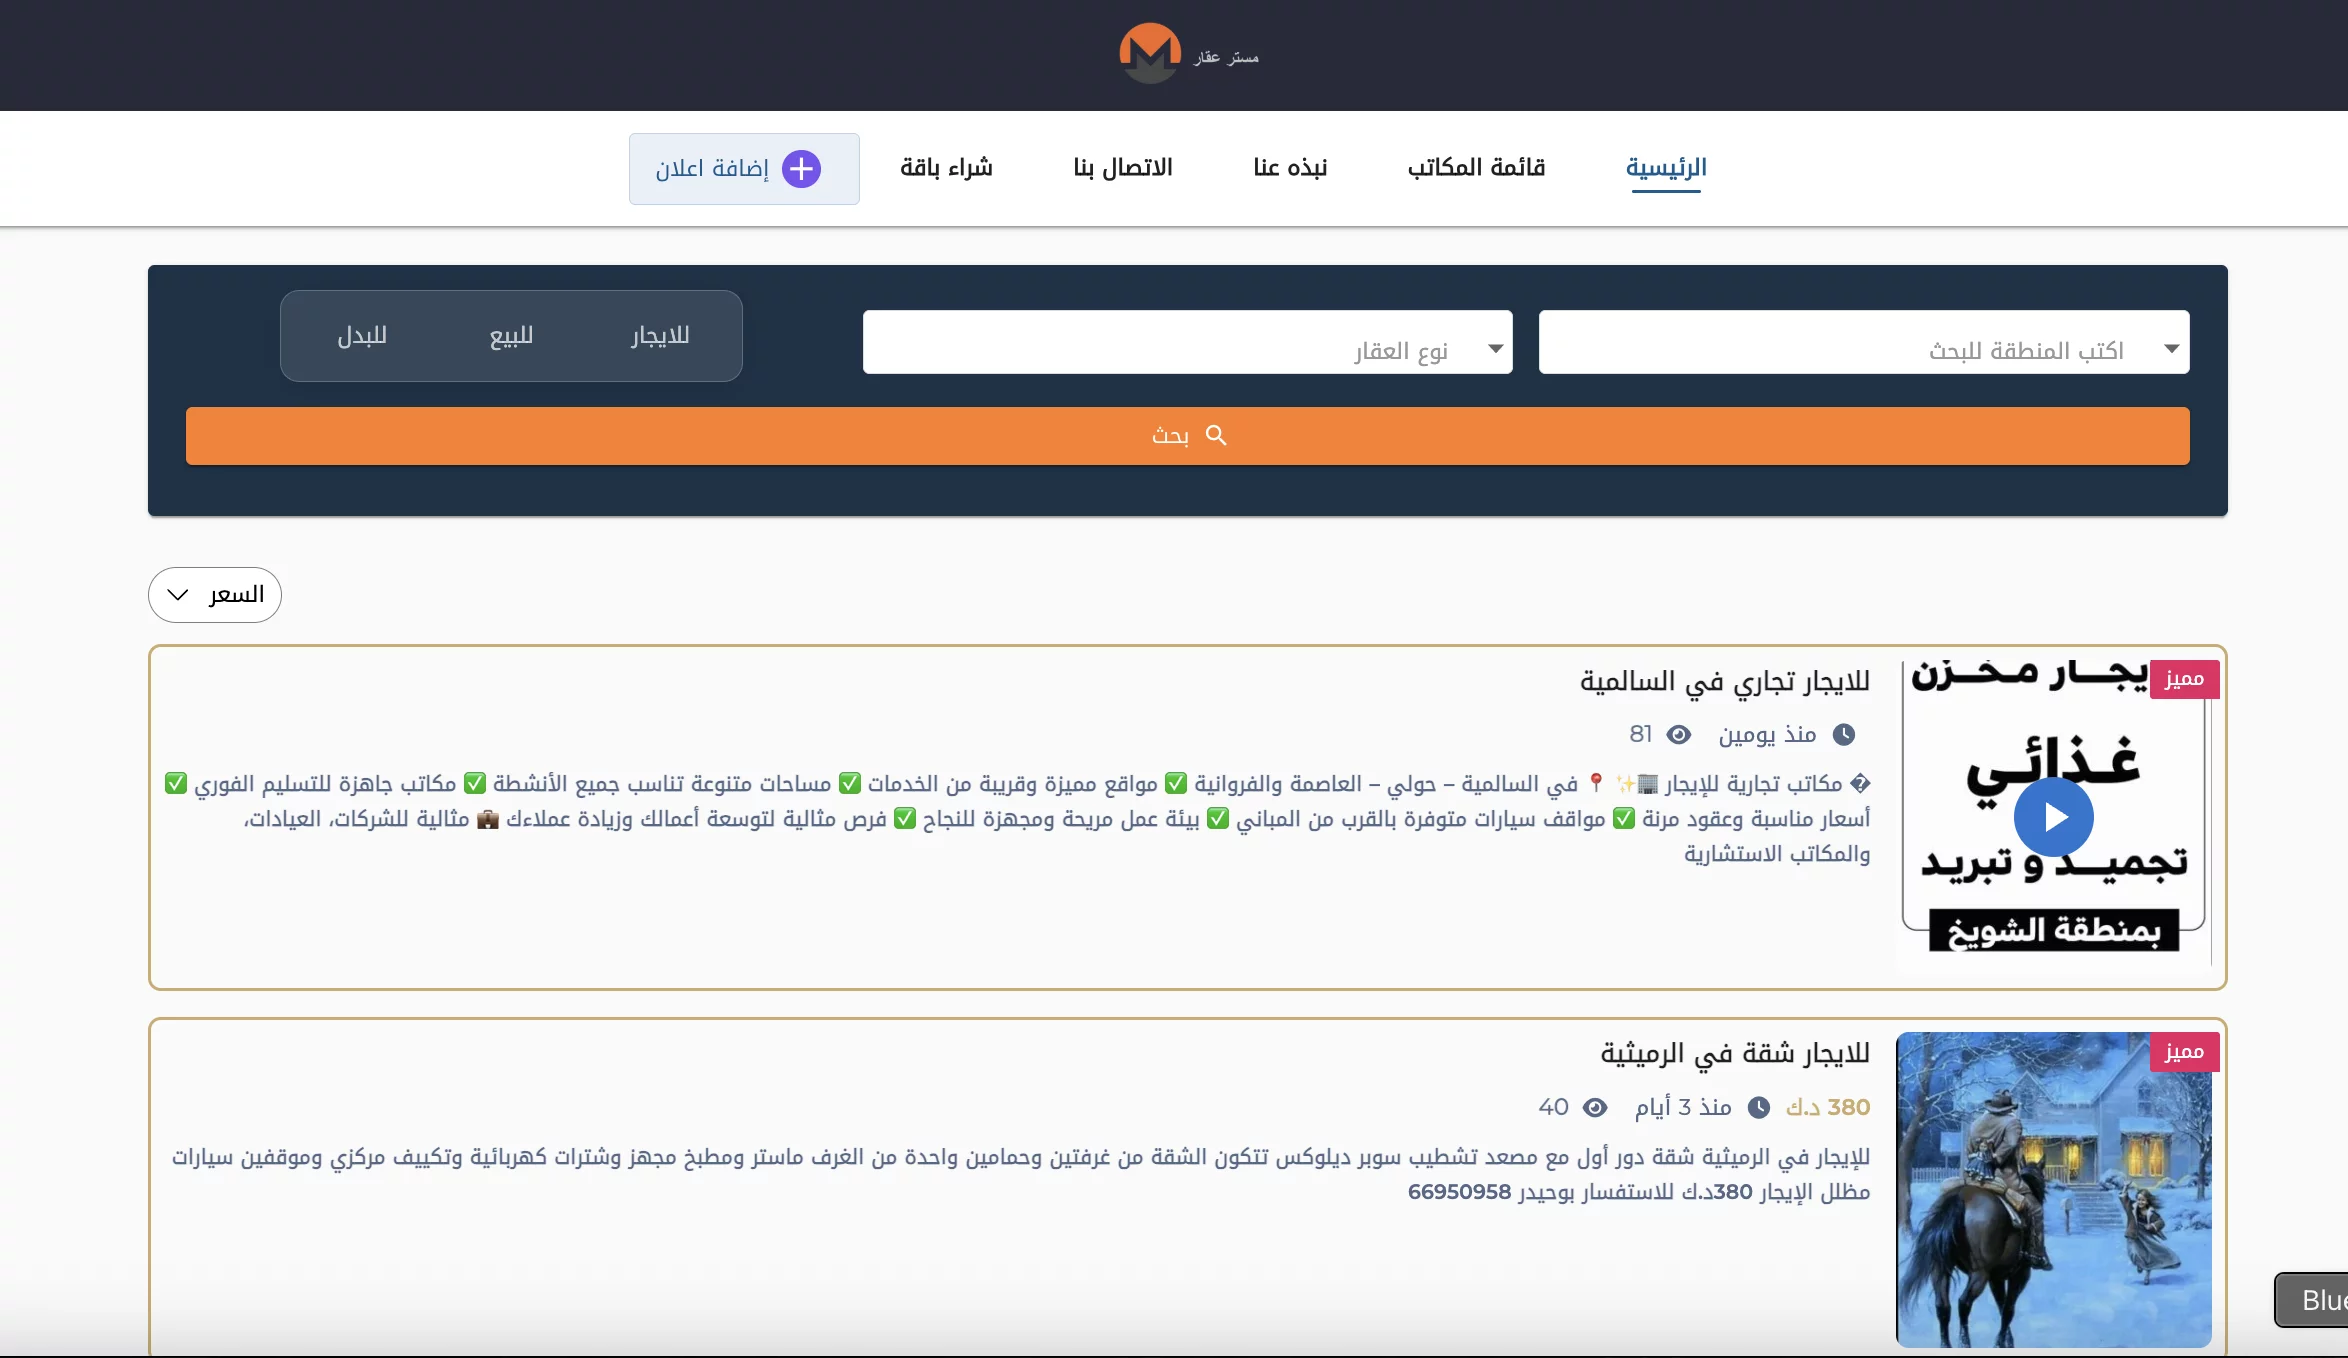Expand the السعر sort selector

(x=214, y=594)
